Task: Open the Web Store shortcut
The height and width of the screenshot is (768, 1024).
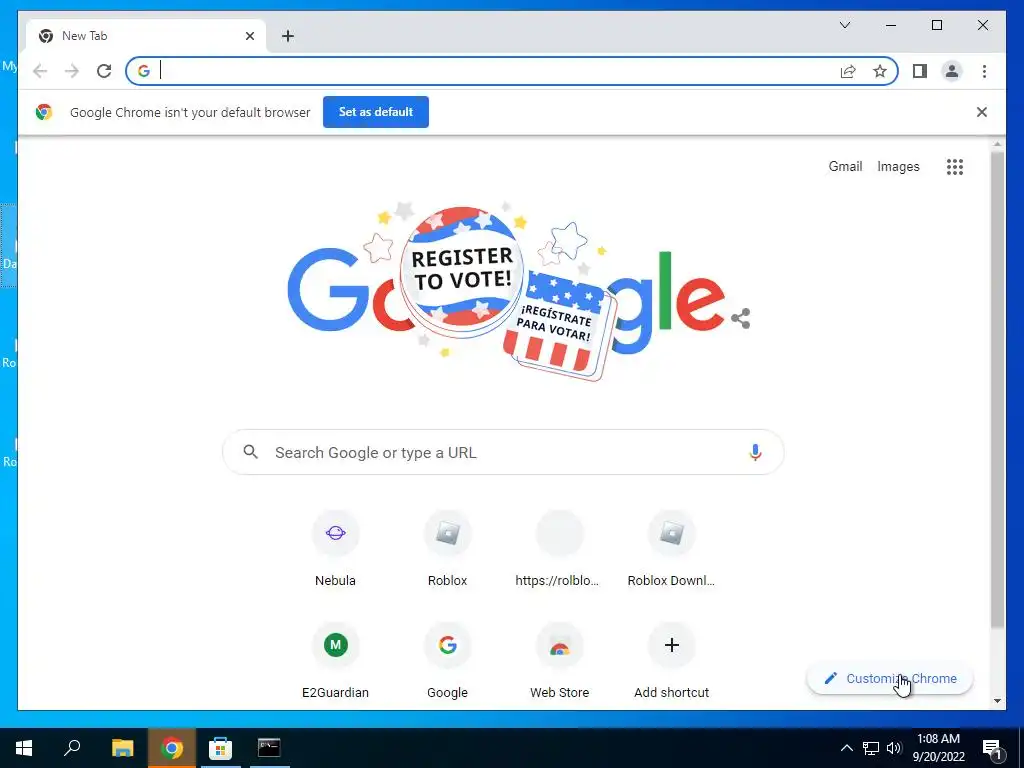Action: (x=559, y=661)
